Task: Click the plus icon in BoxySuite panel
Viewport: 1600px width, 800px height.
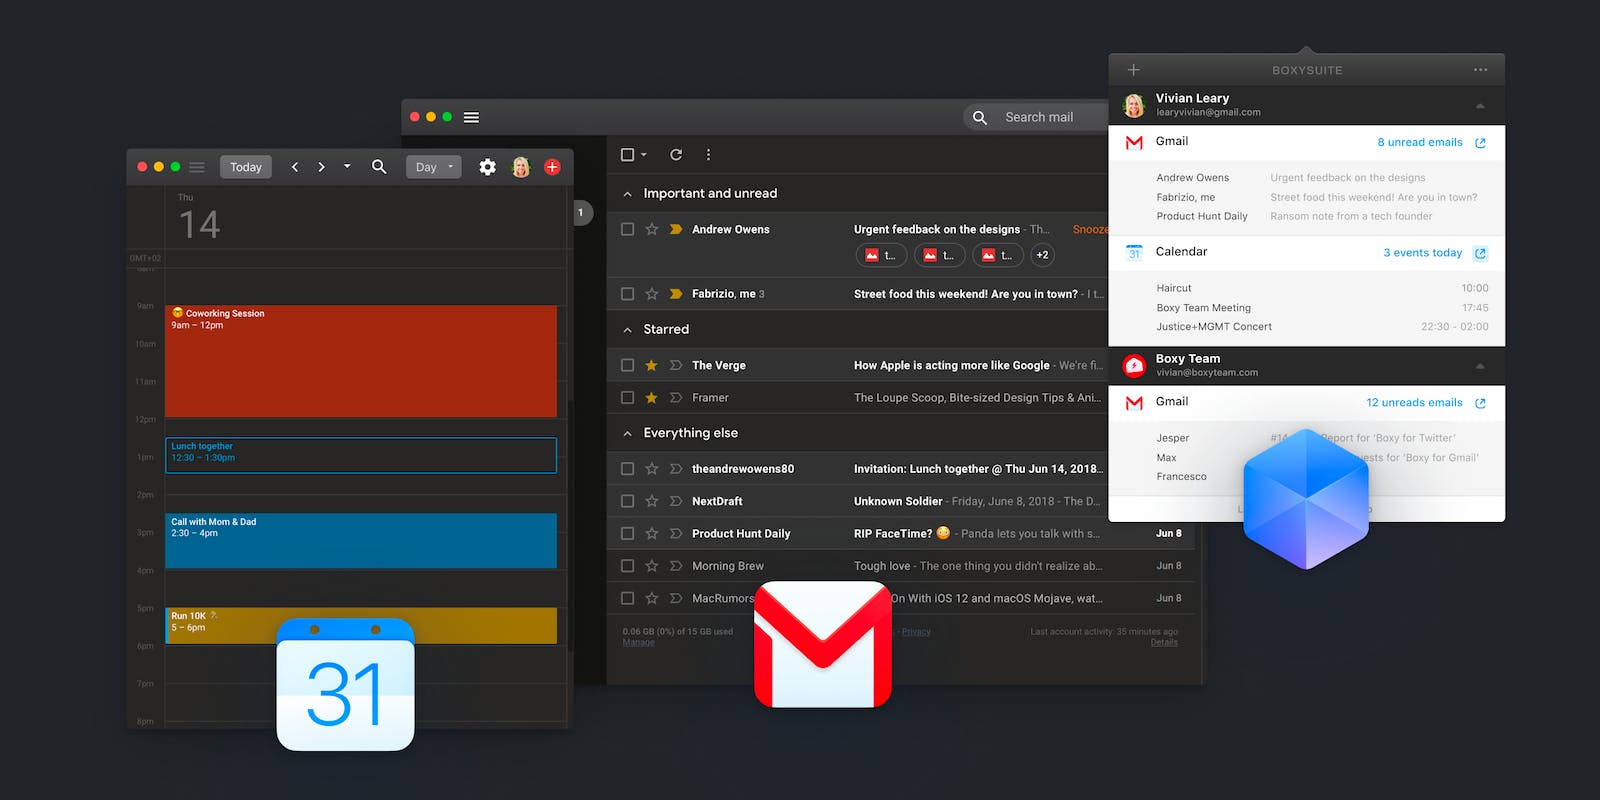Action: (x=1133, y=70)
